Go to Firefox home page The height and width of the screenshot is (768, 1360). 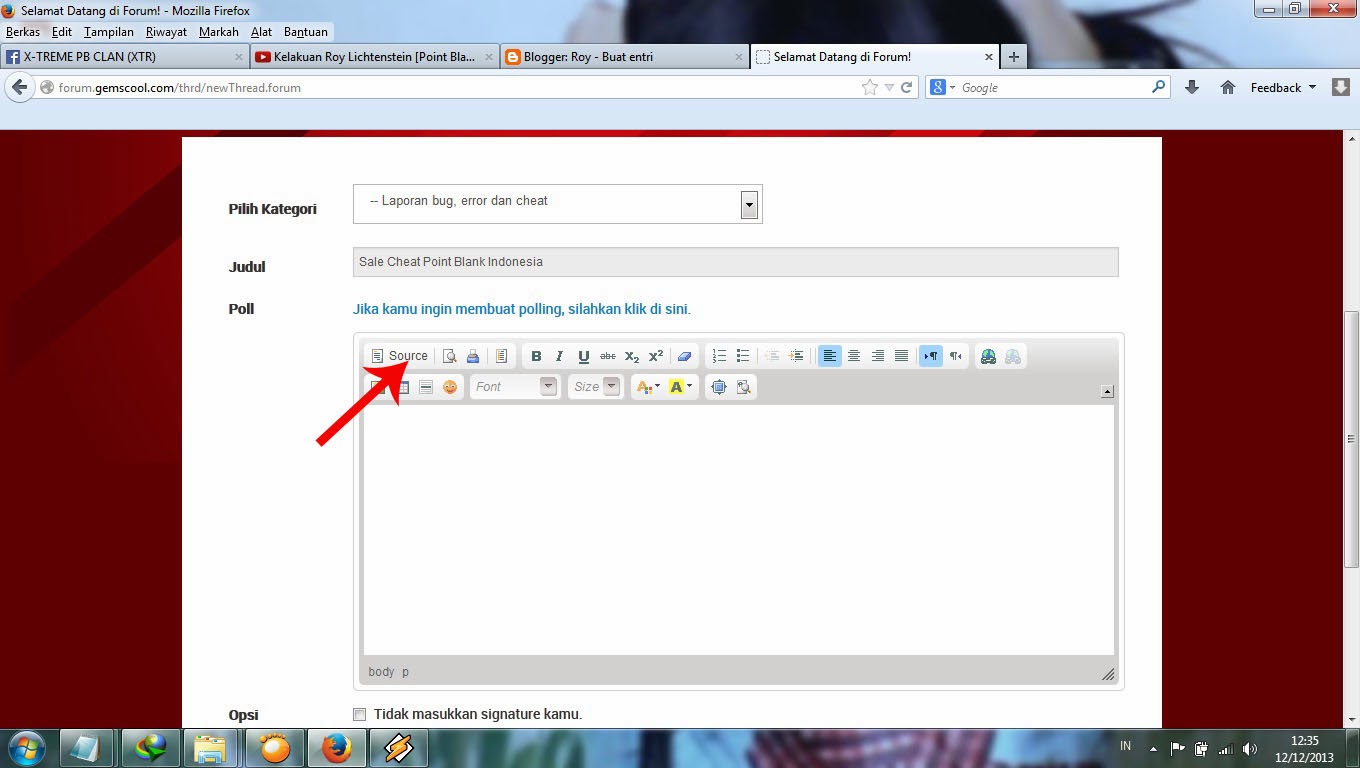1228,88
